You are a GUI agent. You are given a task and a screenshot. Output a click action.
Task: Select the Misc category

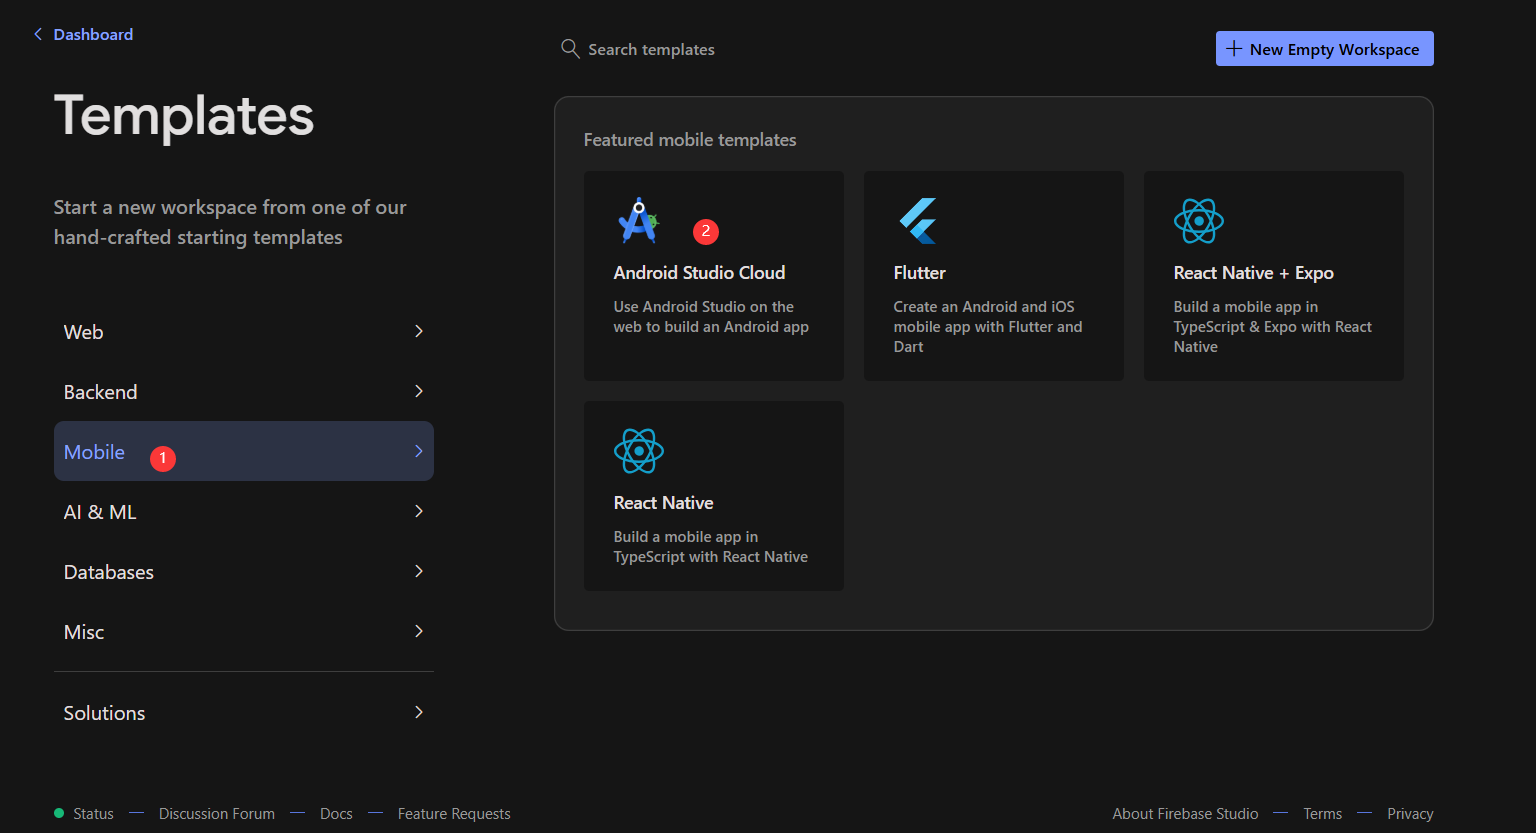(x=84, y=632)
